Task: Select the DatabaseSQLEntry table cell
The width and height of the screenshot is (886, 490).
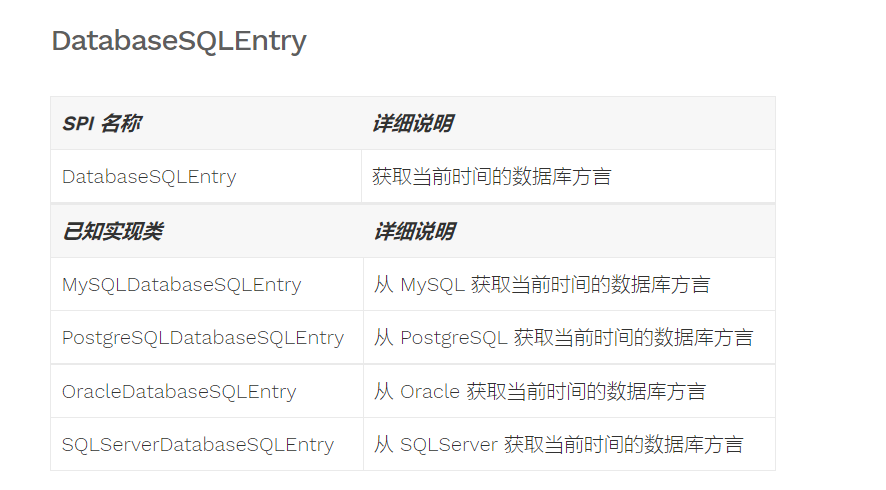Action: coord(149,177)
